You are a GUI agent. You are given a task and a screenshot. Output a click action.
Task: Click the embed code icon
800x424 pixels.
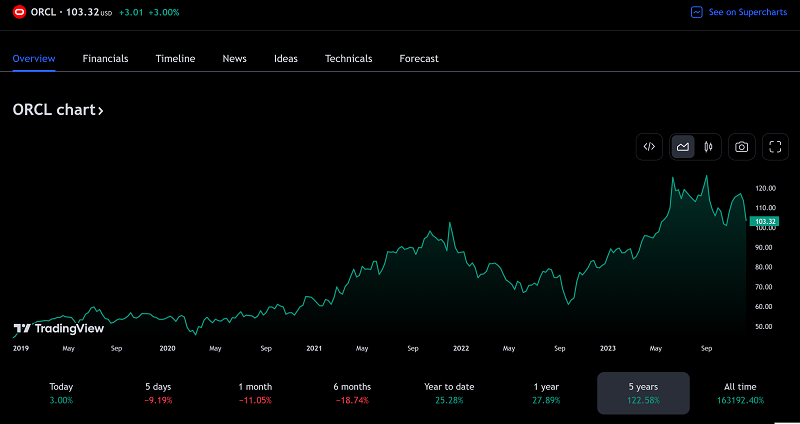(x=649, y=147)
